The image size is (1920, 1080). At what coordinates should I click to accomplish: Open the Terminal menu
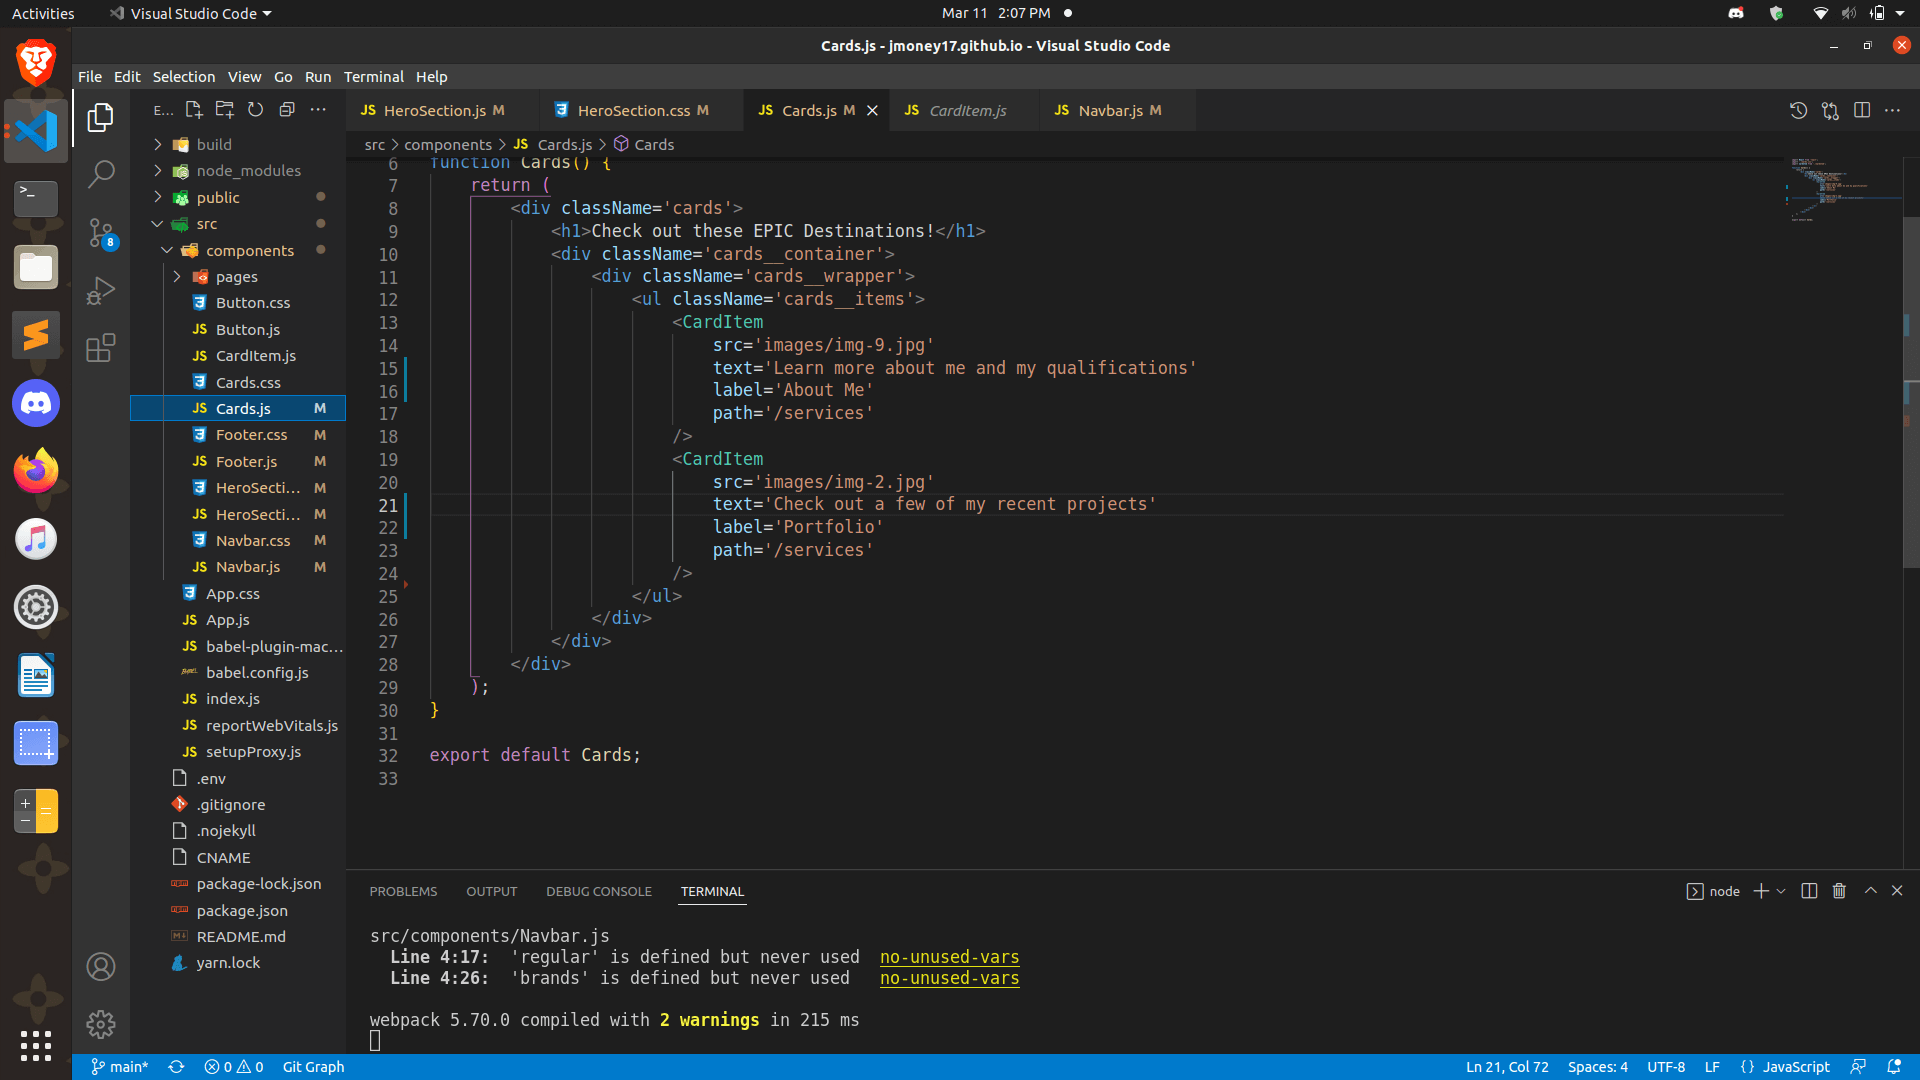(x=373, y=77)
